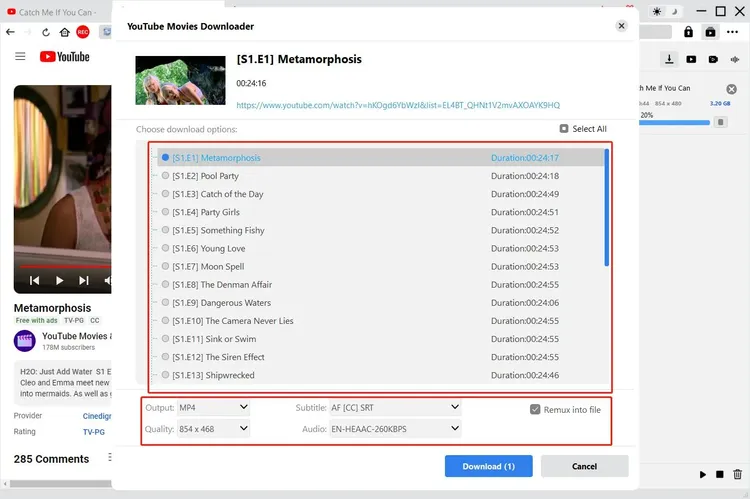Check the Select All checkbox

click(x=564, y=129)
